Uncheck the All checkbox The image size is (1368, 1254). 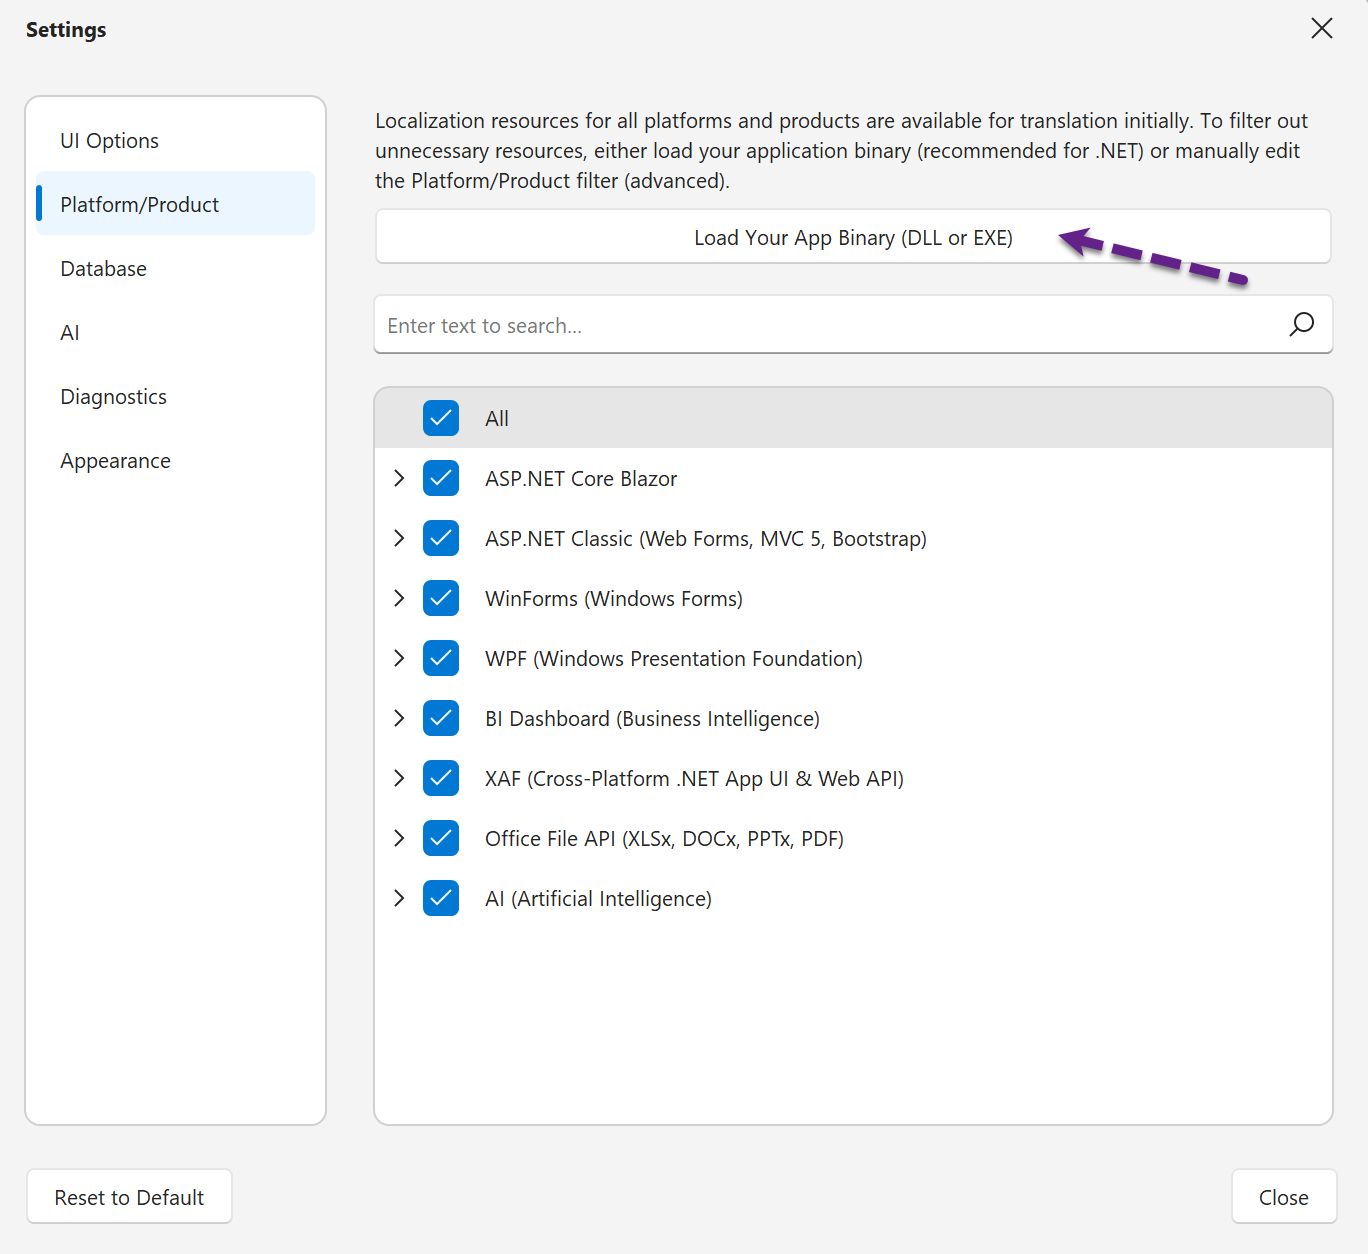click(x=441, y=418)
